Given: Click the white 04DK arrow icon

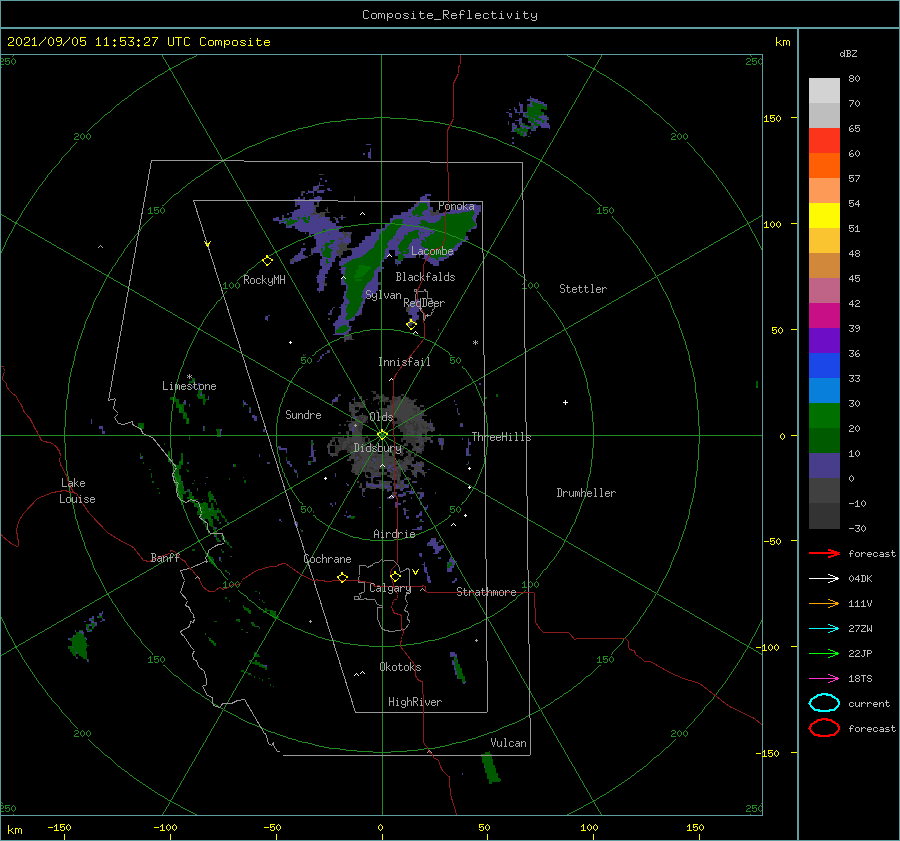Looking at the screenshot, I should tap(824, 579).
